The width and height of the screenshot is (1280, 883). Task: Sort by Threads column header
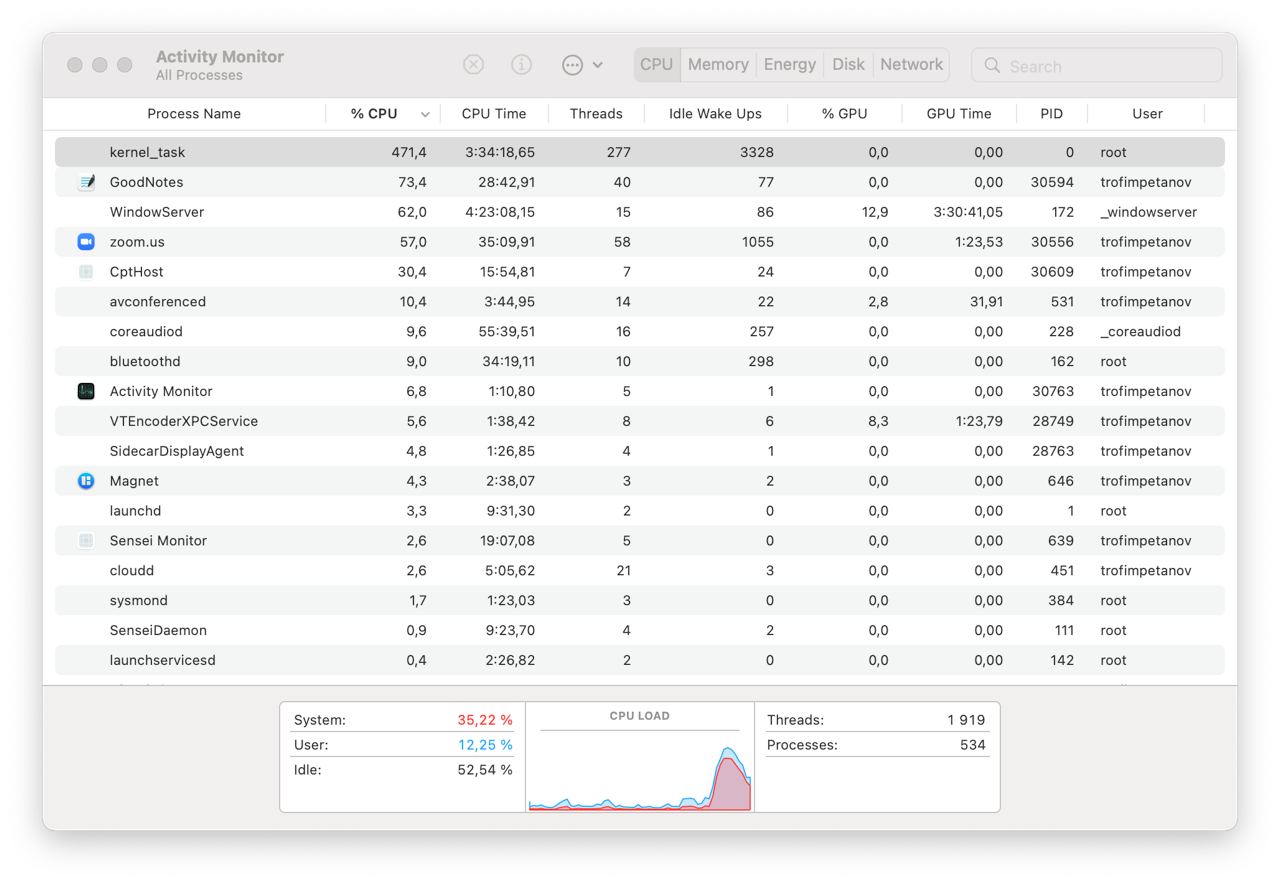point(596,114)
